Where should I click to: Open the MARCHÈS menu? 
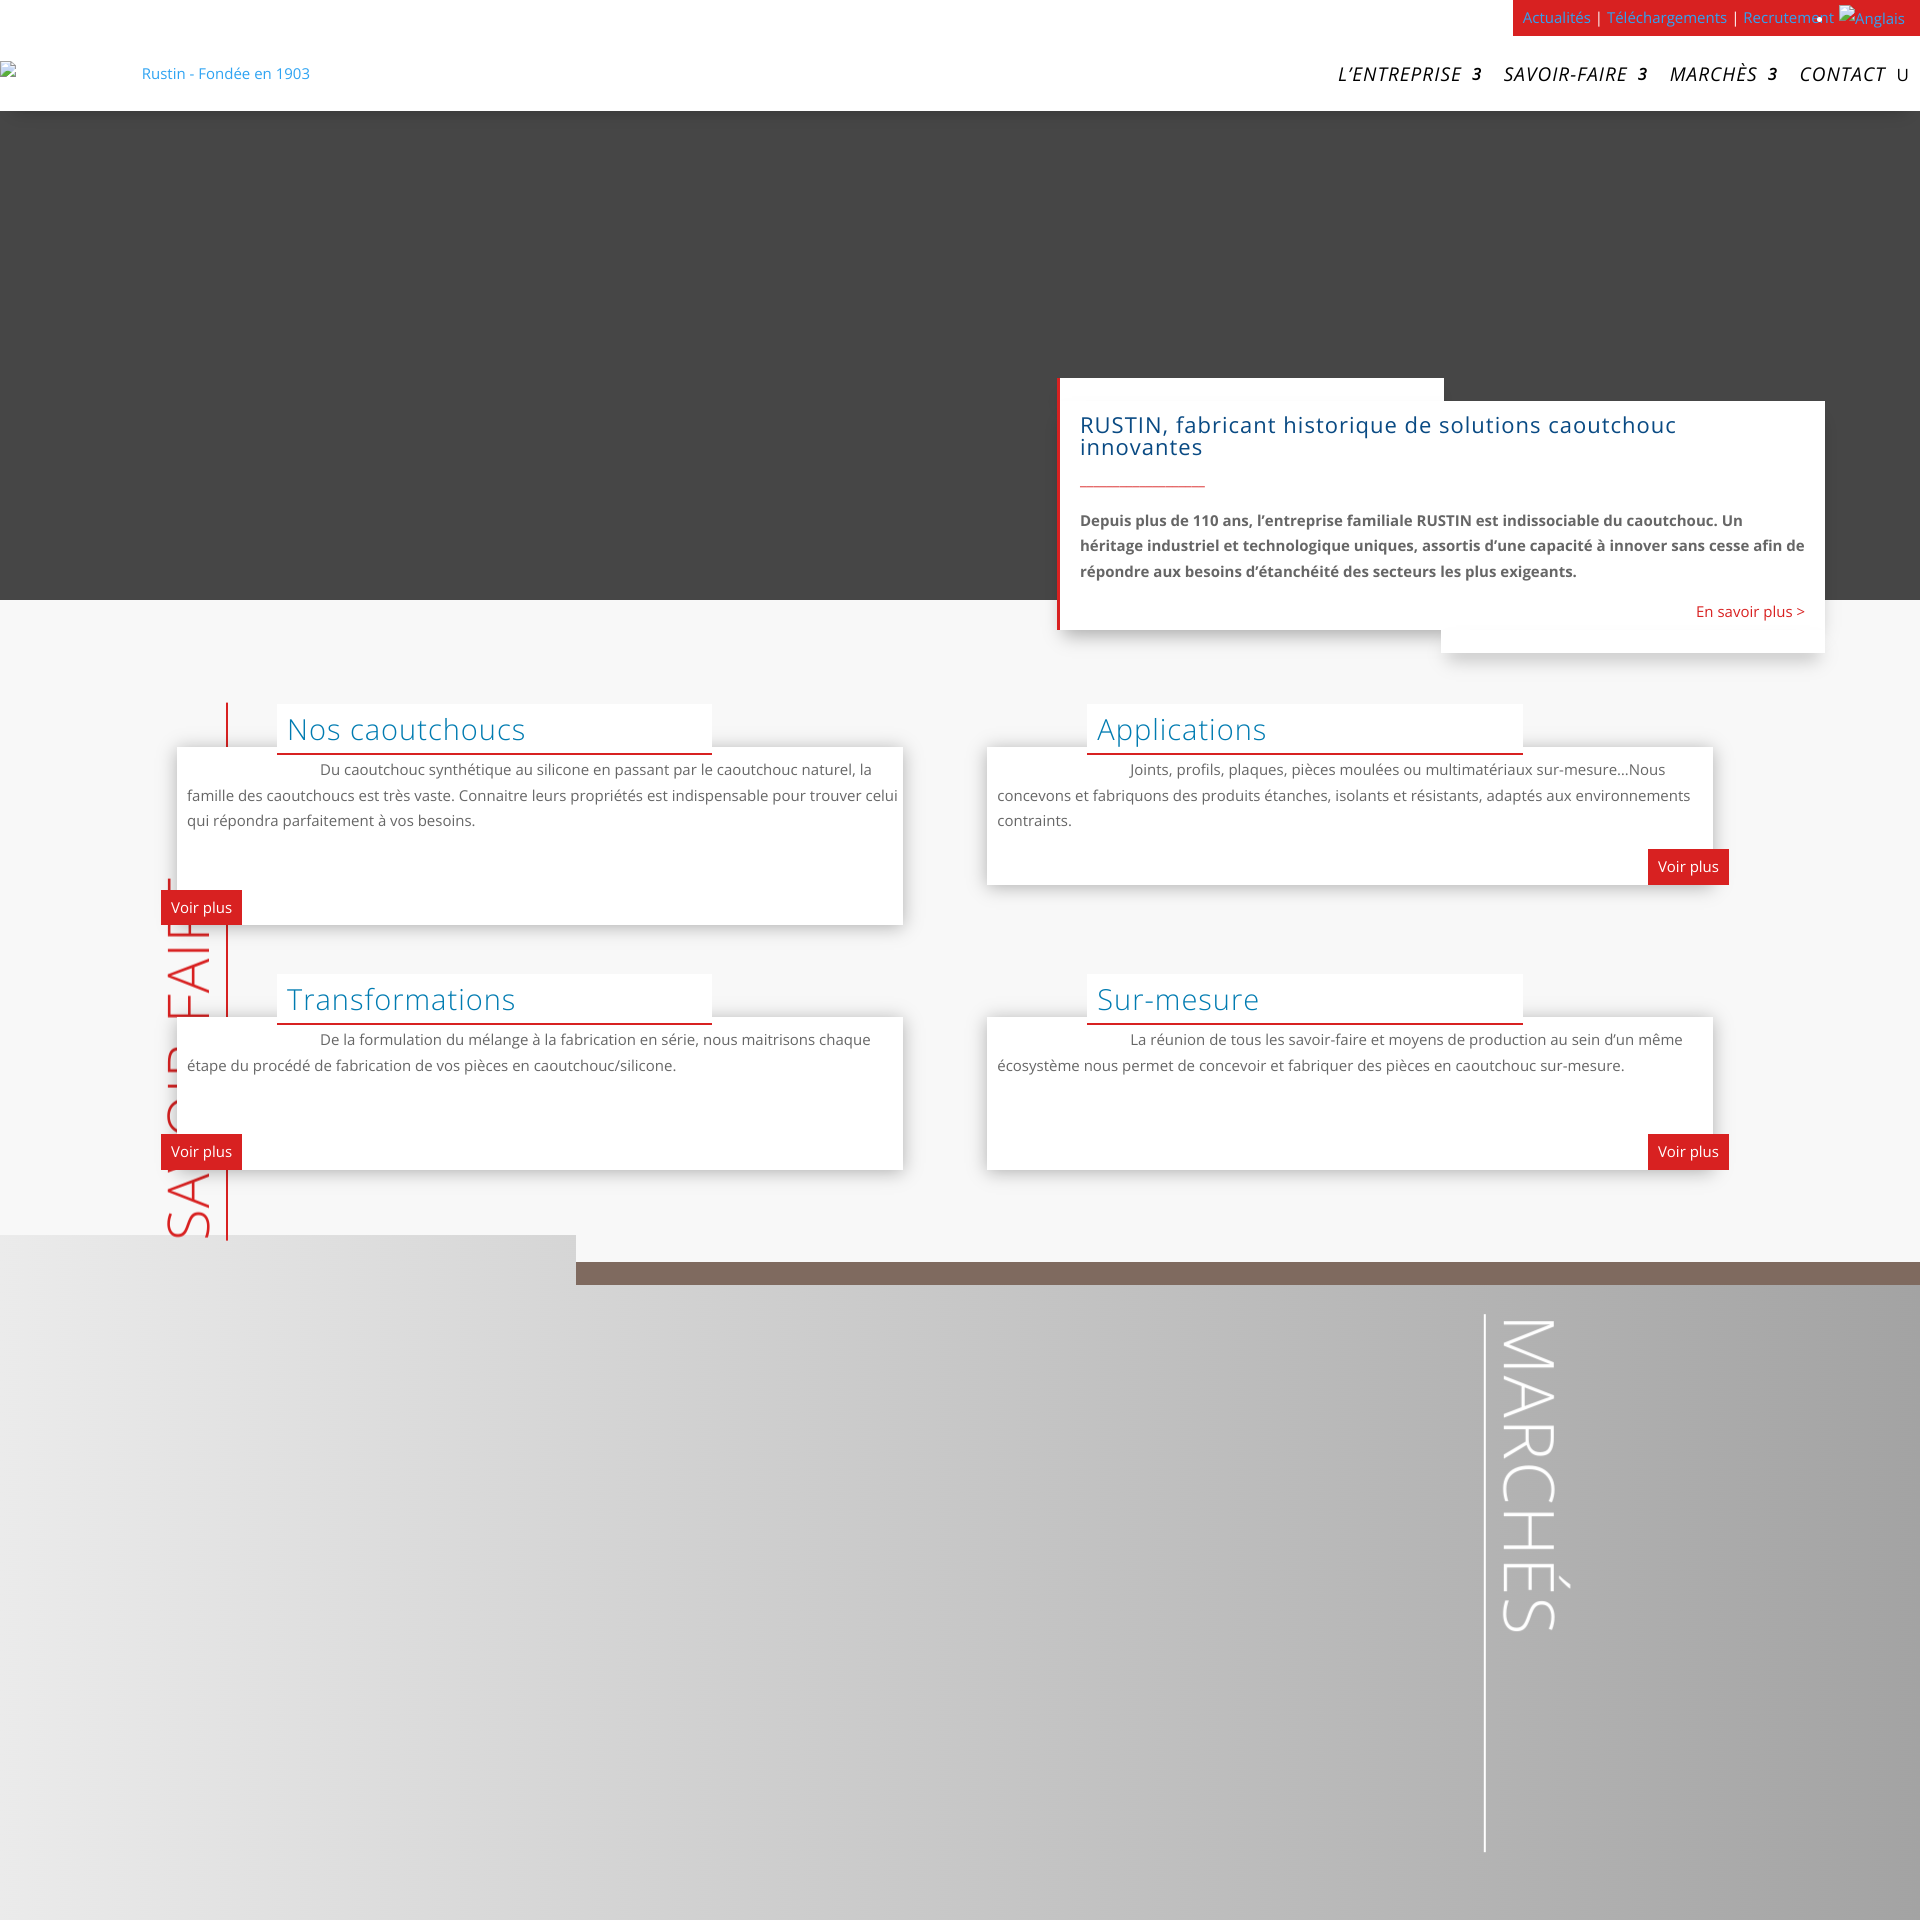coord(1713,74)
